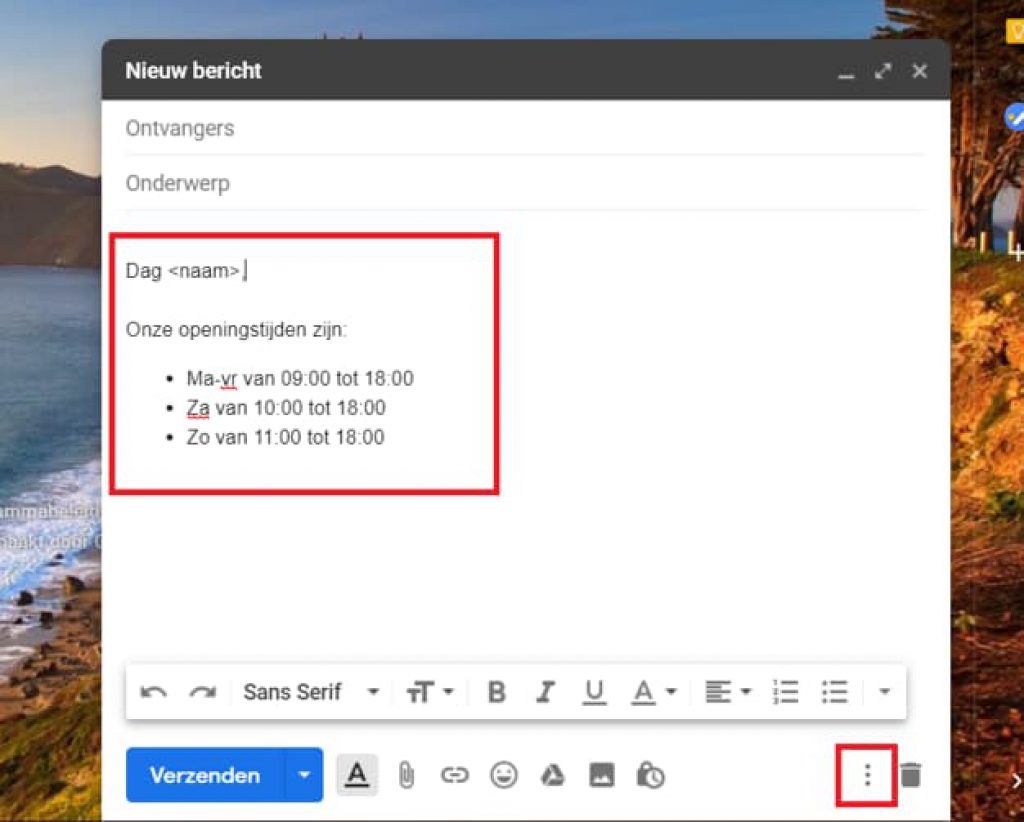Image resolution: width=1024 pixels, height=822 pixels.
Task: Redo the last edit in compose toolbar
Action: 202,692
